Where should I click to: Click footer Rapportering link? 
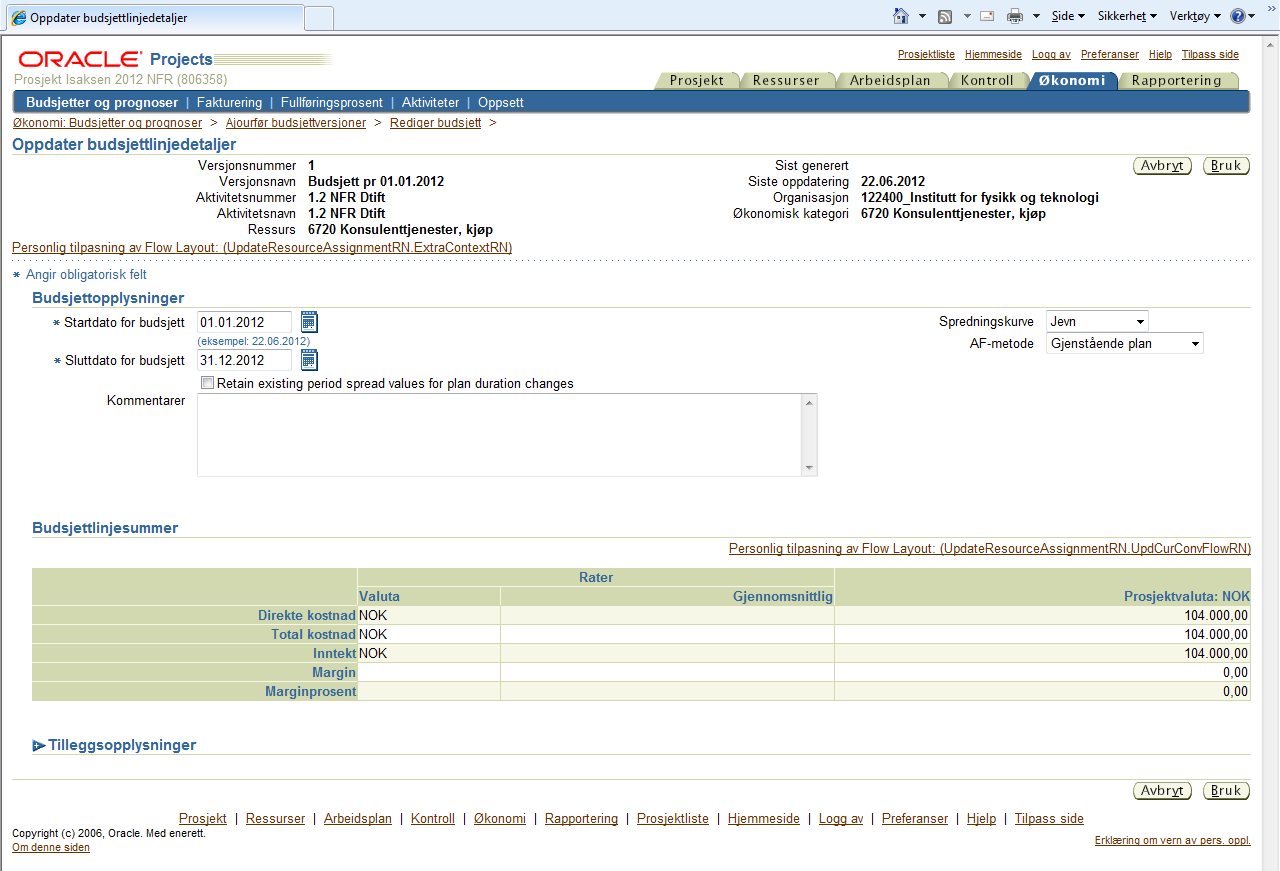tap(581, 818)
